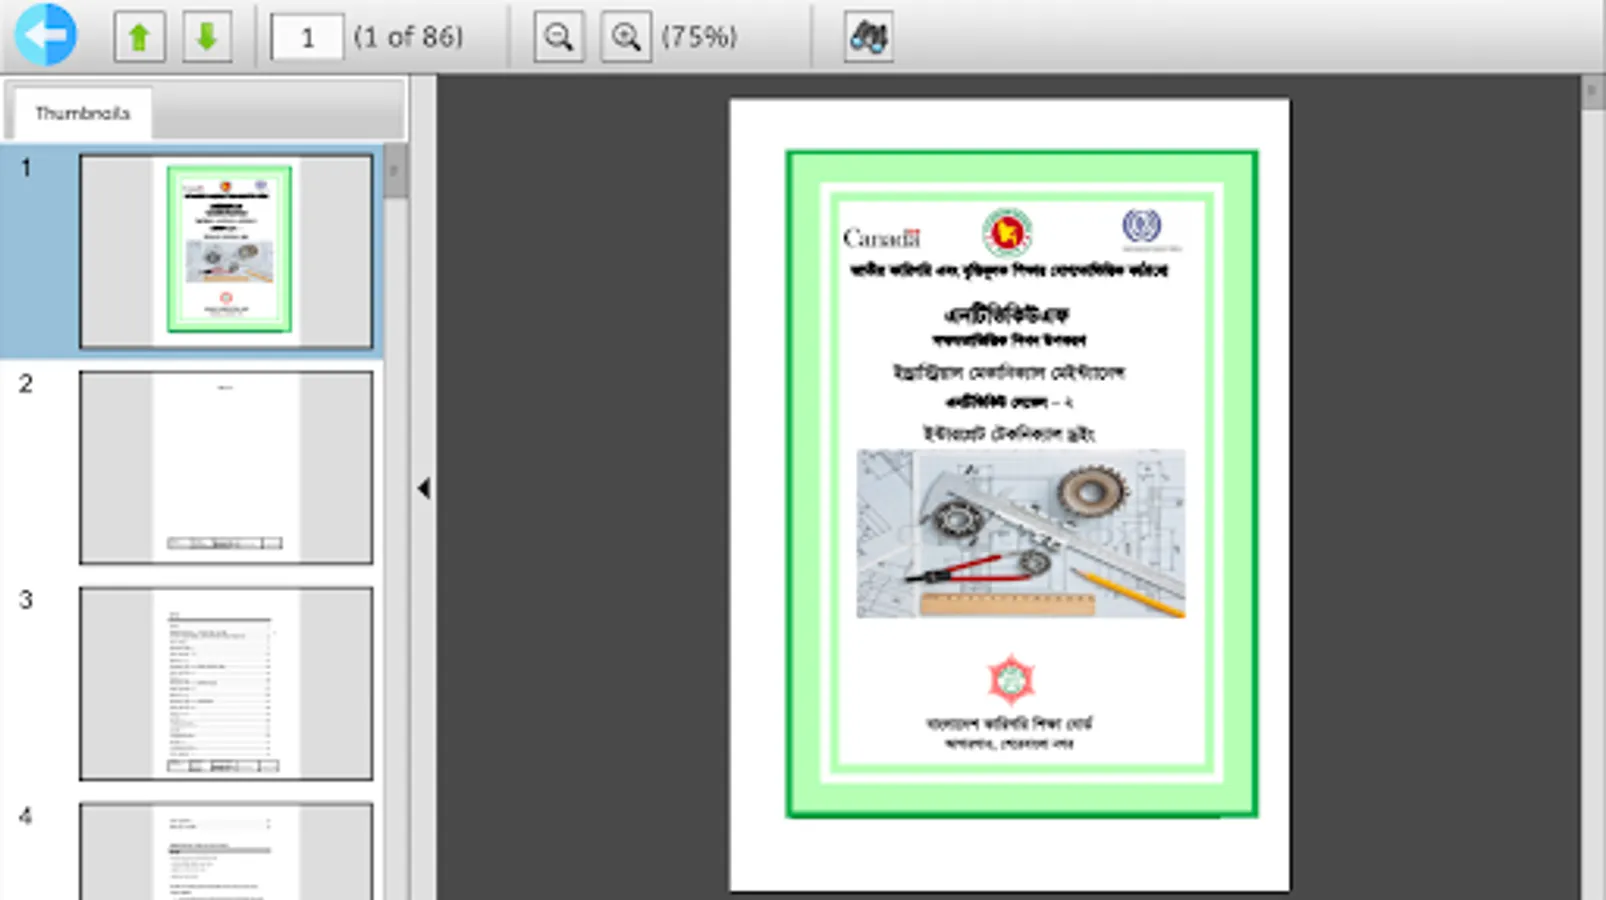Click the document view scrollbar handle
The image size is (1606, 900).
tap(1592, 93)
